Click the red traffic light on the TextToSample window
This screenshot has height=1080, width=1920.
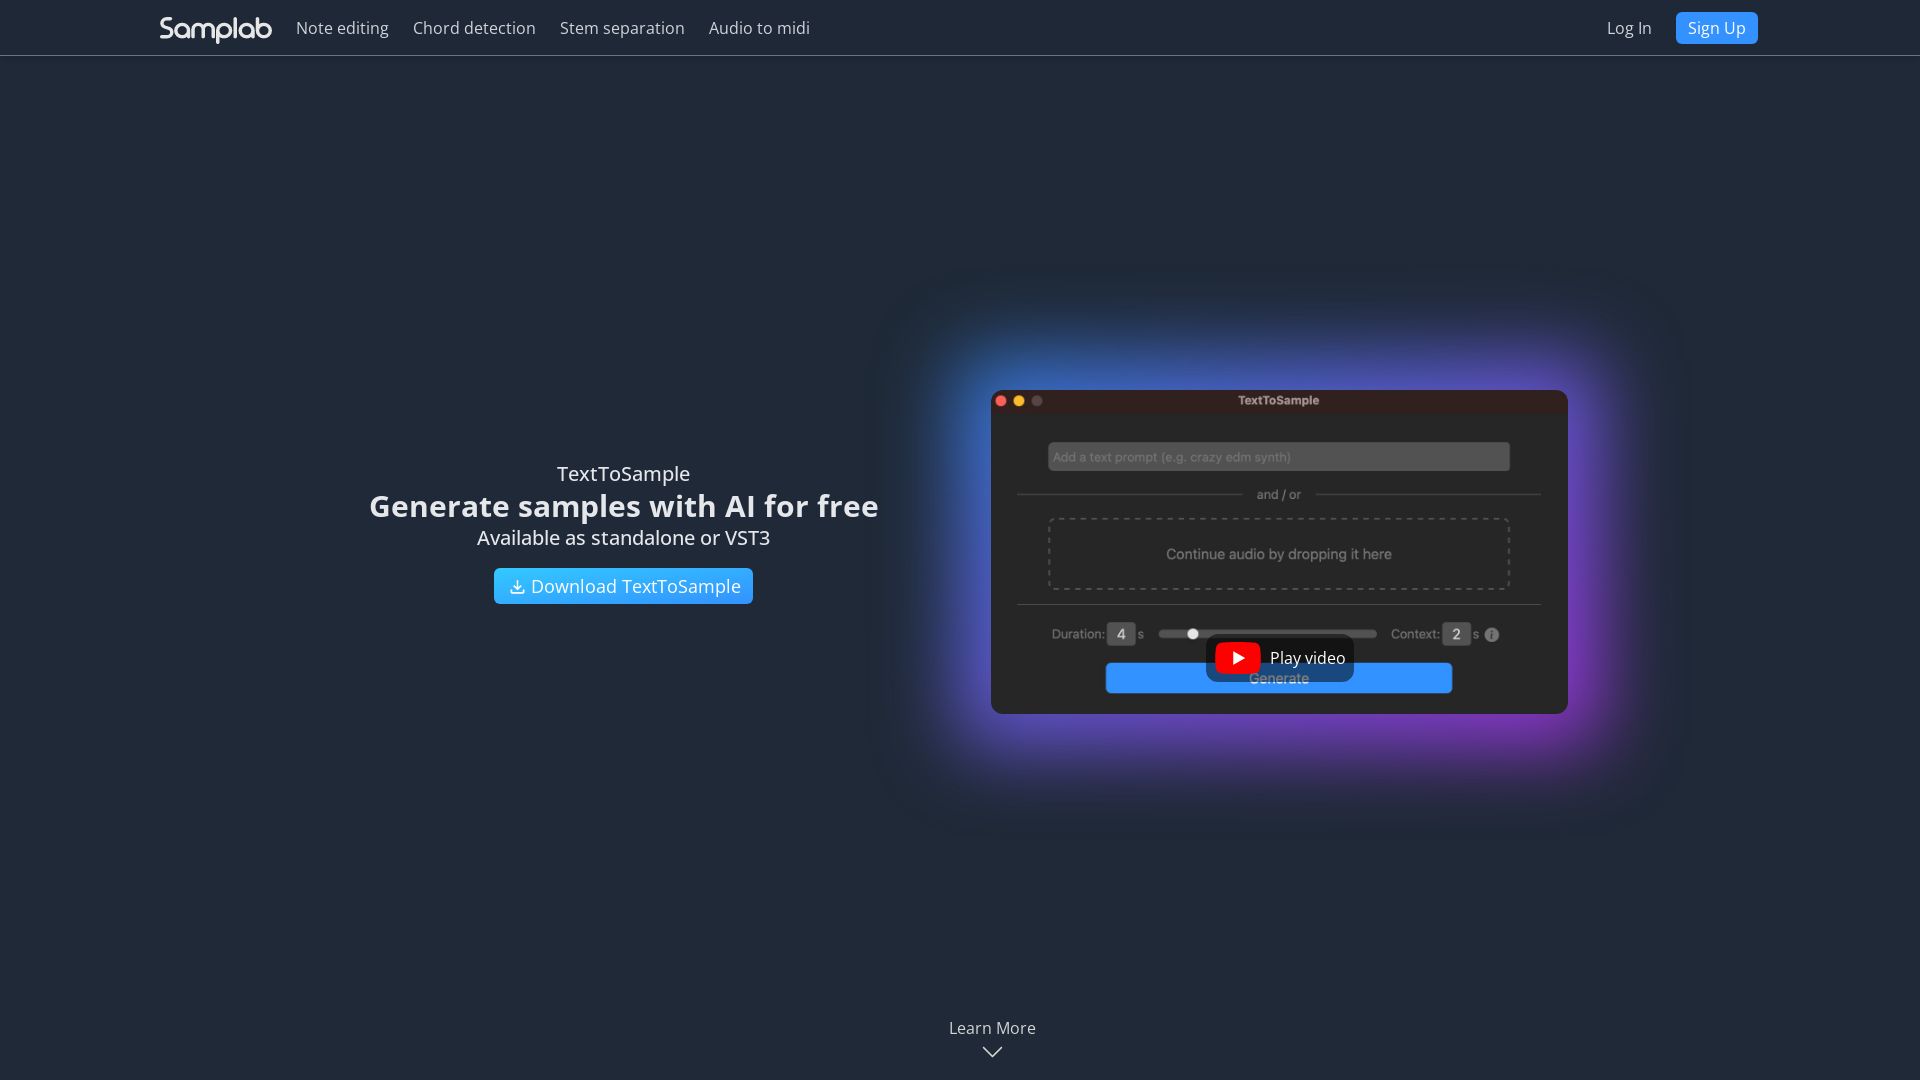tap(1002, 400)
